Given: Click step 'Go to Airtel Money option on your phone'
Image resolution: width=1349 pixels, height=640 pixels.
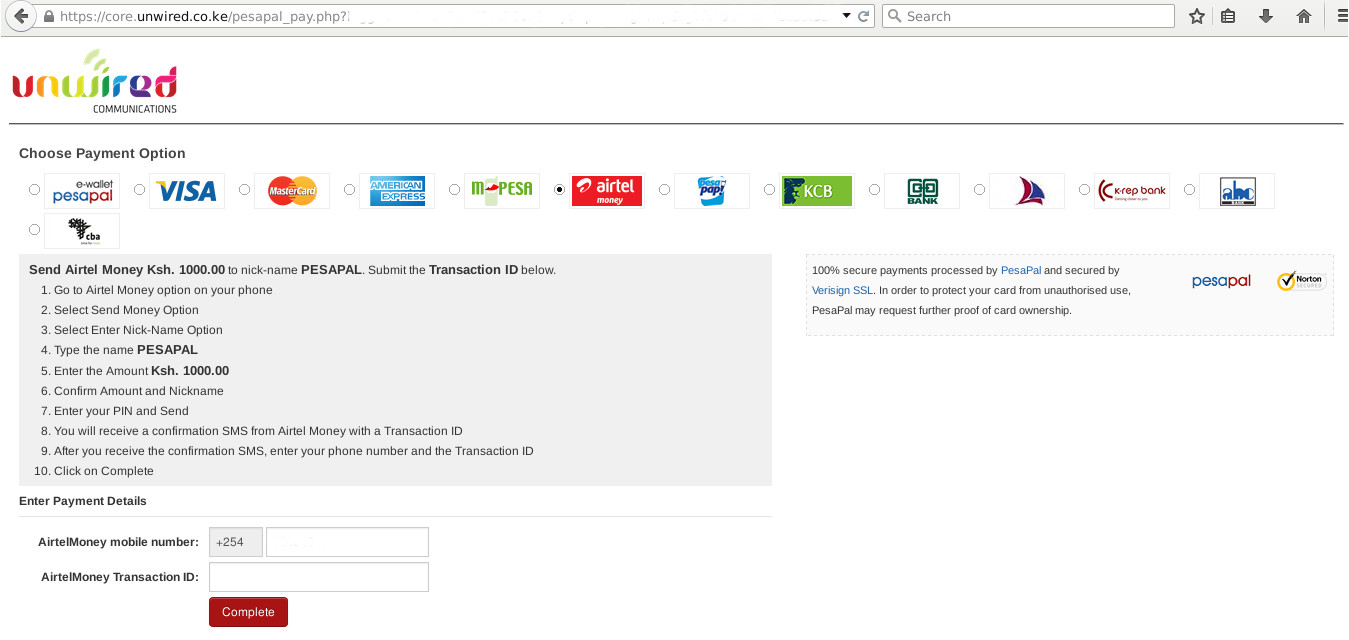Looking at the screenshot, I should pyautogui.click(x=163, y=290).
